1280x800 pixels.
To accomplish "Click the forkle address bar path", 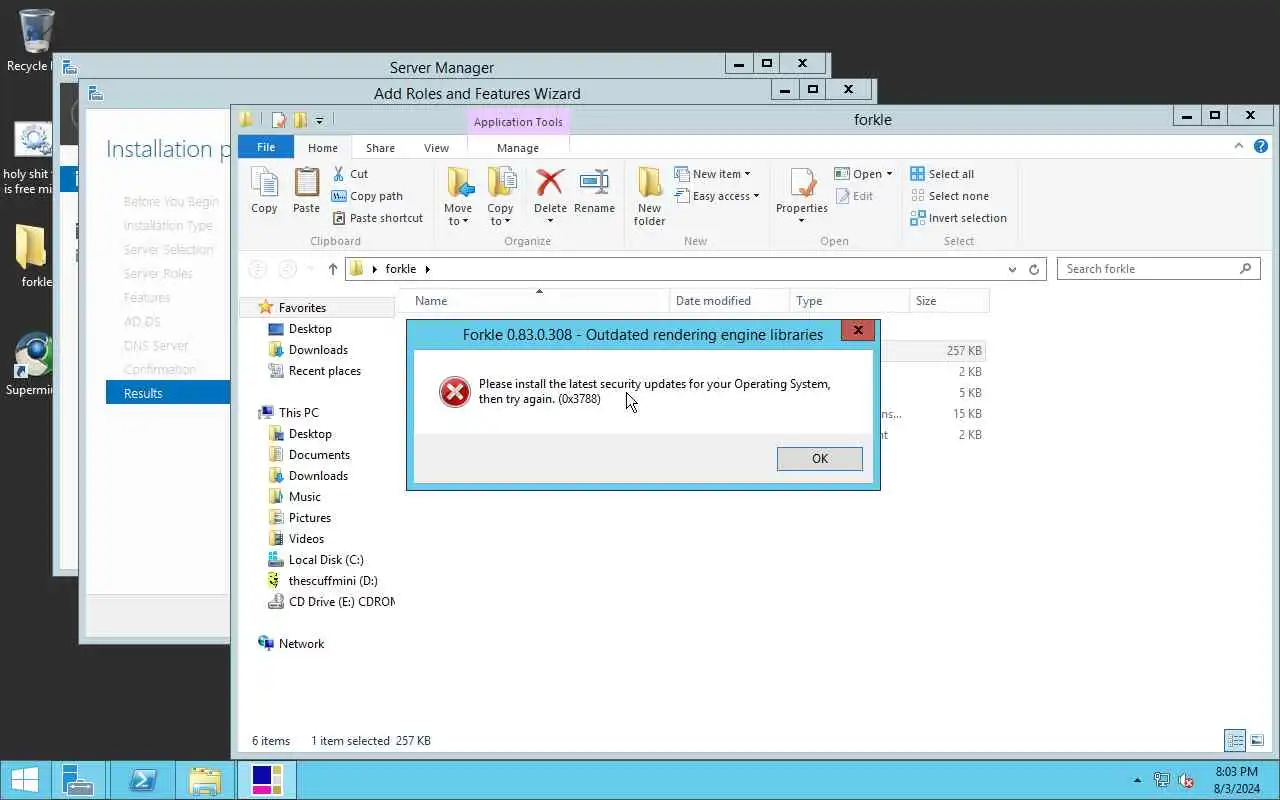I will [x=400, y=269].
